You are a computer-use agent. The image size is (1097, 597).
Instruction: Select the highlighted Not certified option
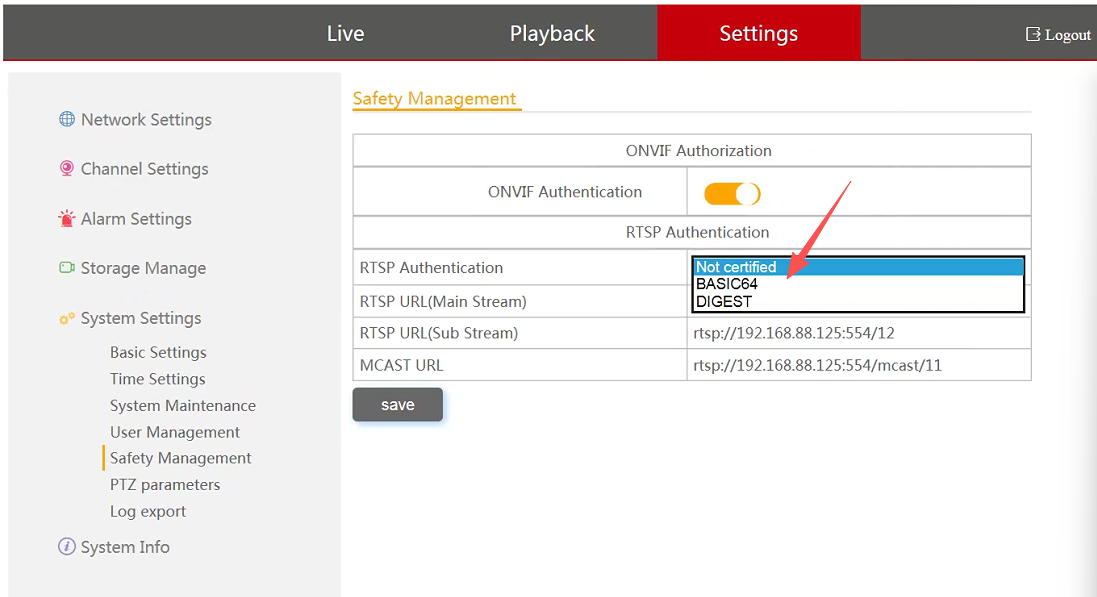tap(736, 267)
